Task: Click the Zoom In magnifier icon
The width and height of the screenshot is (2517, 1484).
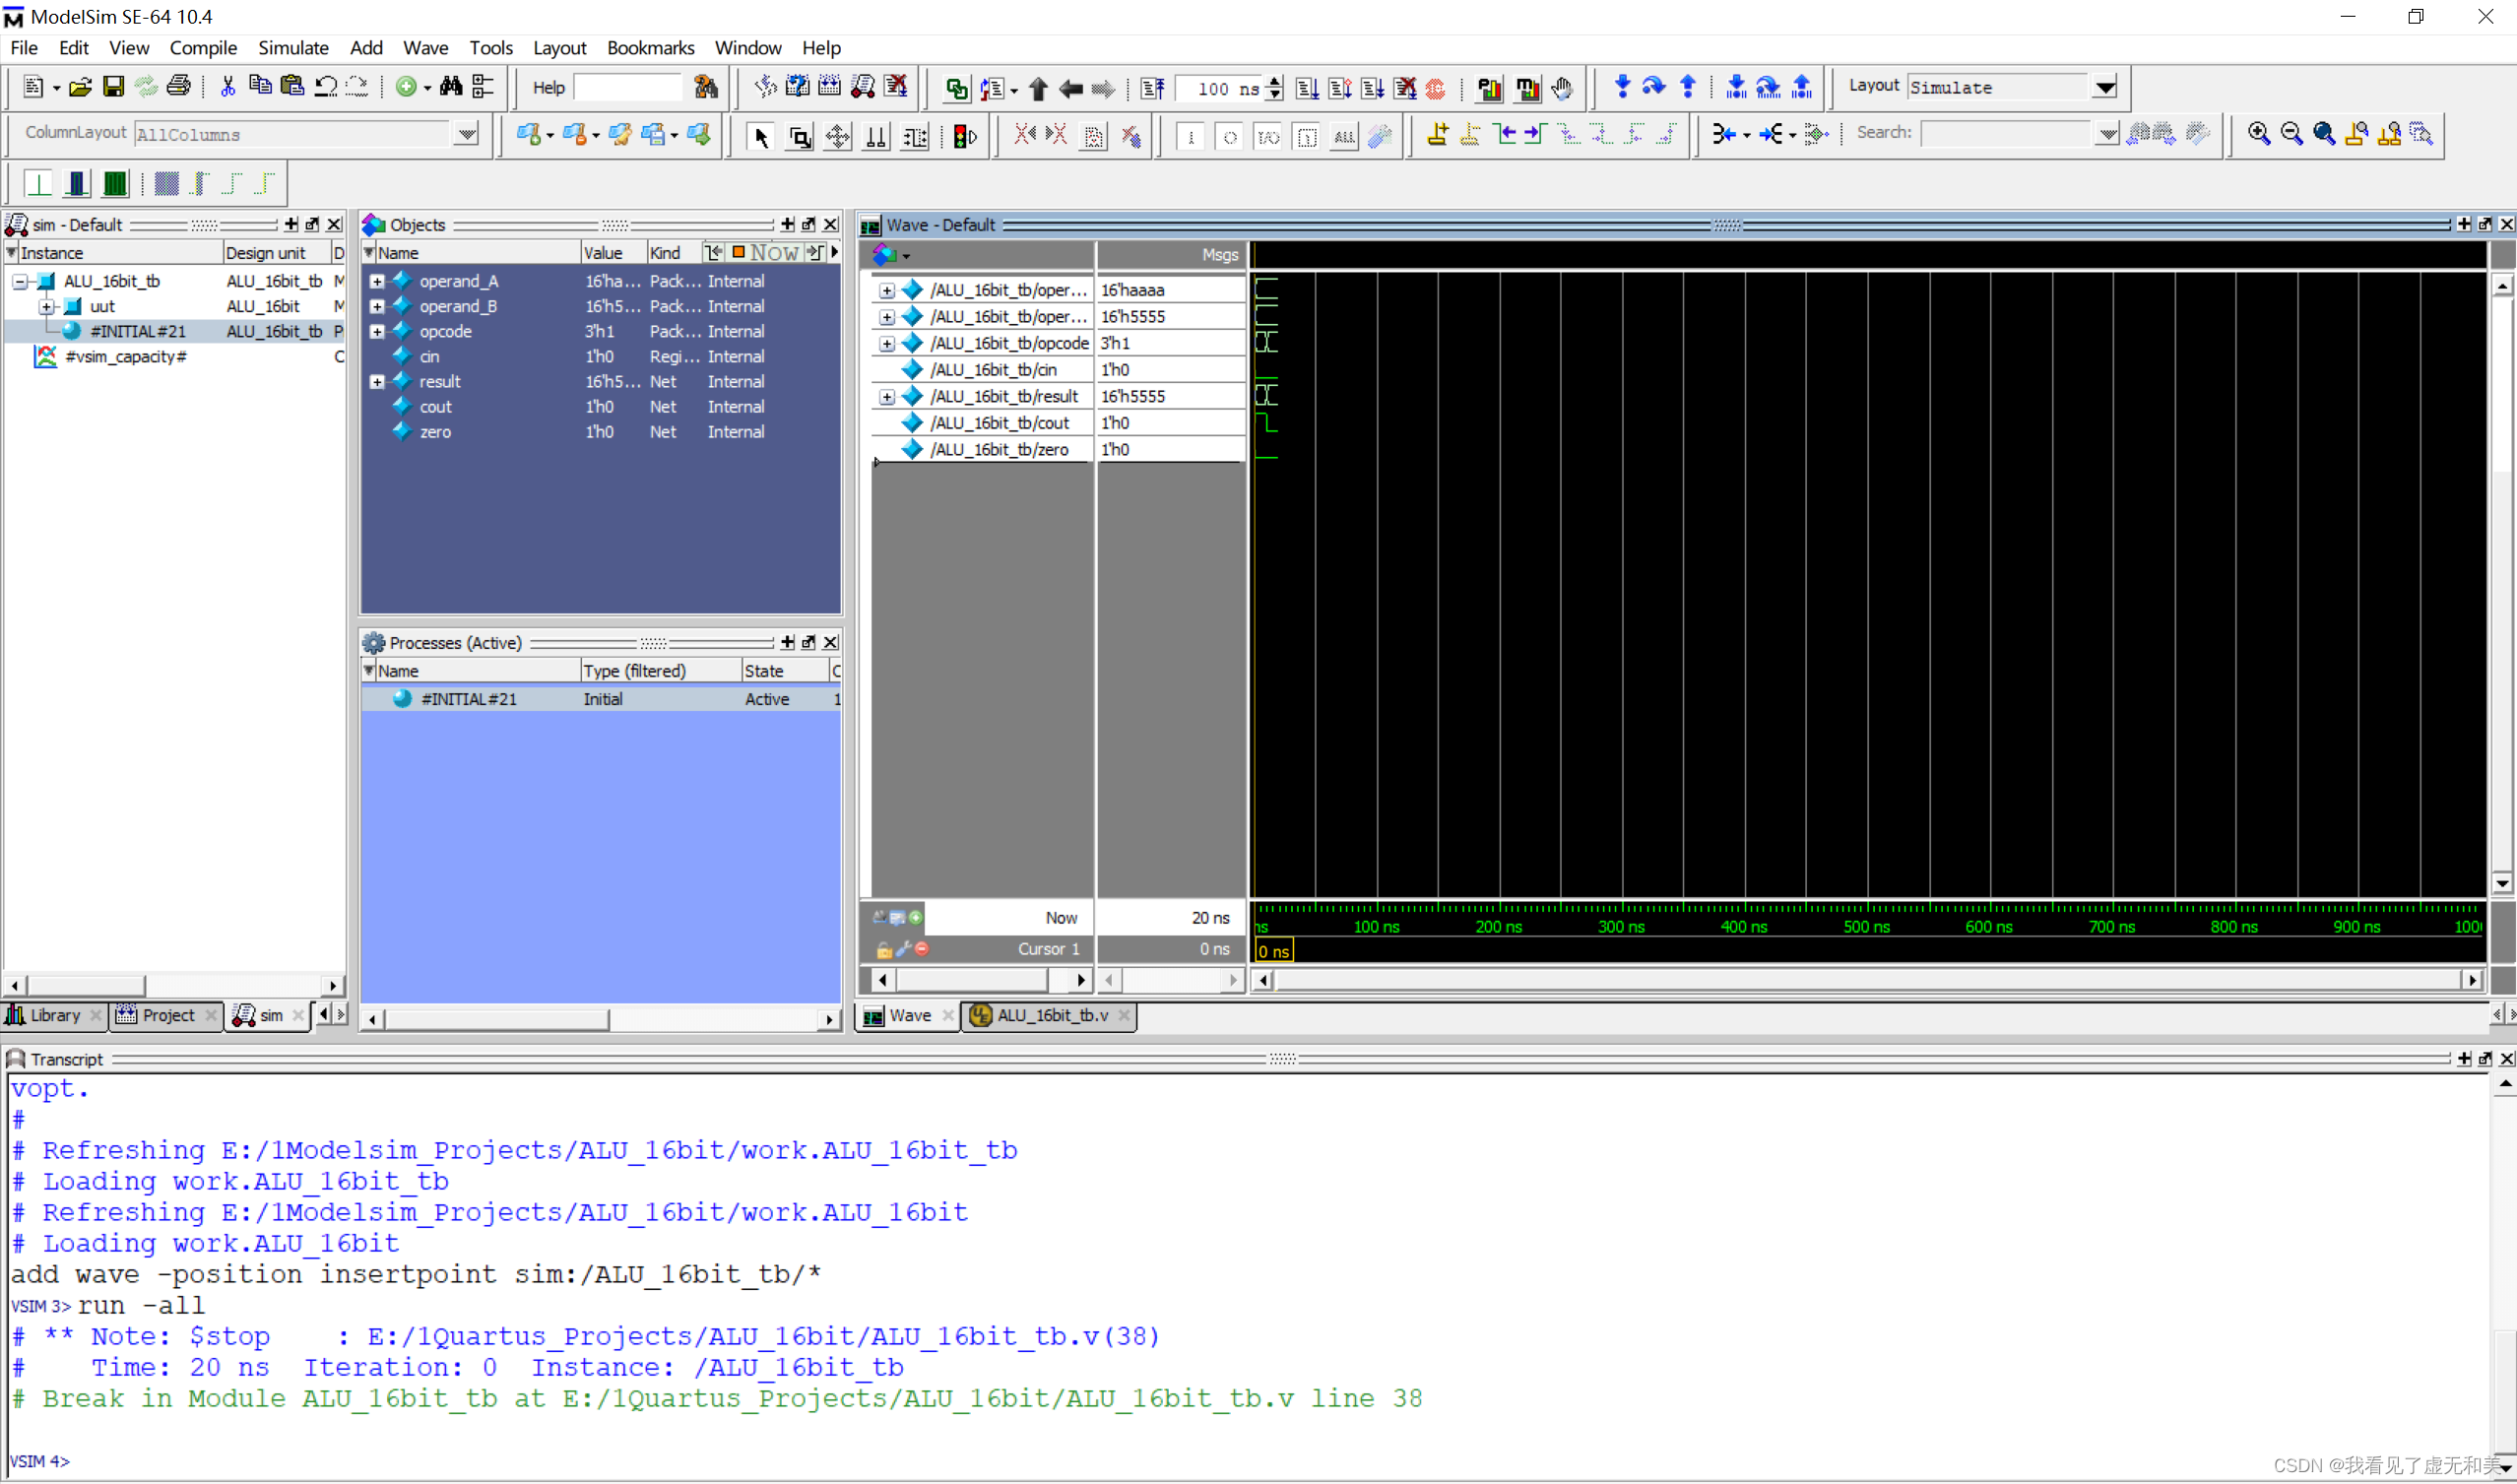Action: pos(2258,134)
